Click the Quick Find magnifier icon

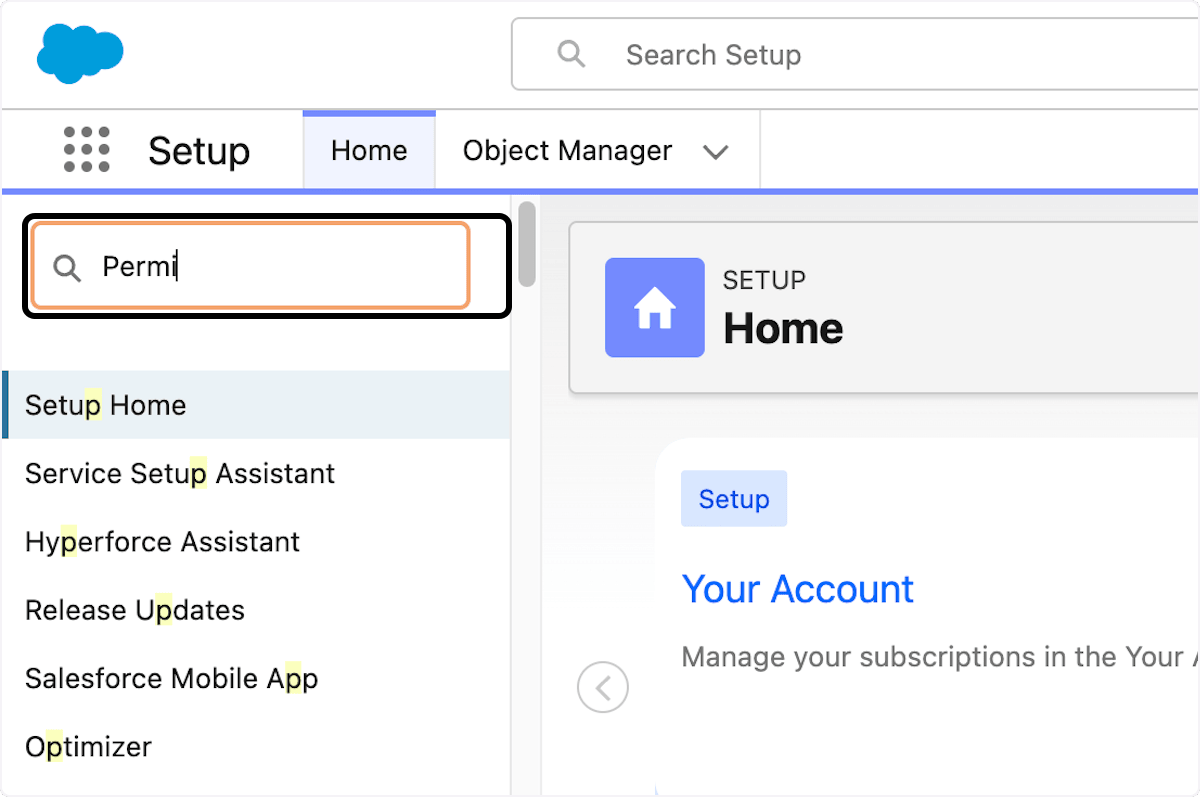tap(67, 267)
